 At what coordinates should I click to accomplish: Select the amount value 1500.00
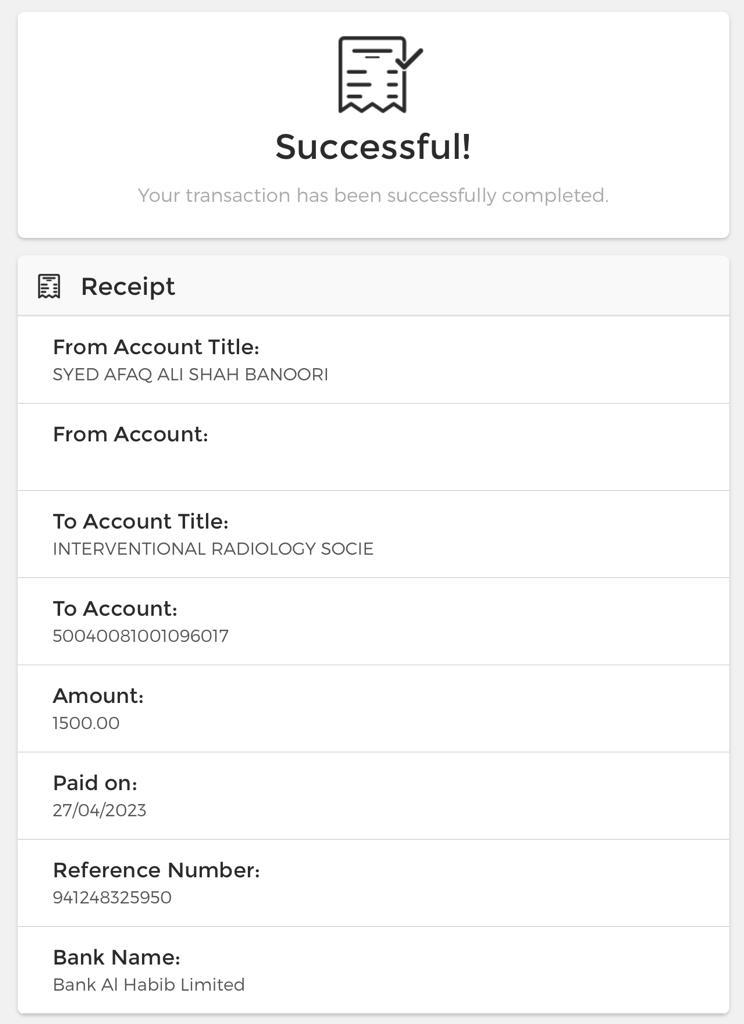(86, 723)
